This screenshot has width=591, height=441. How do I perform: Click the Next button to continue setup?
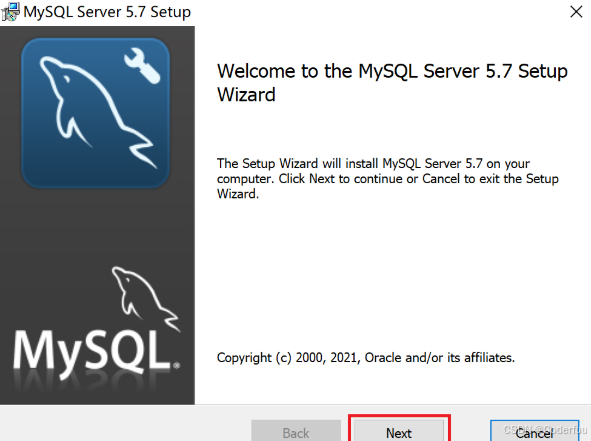[x=399, y=431]
